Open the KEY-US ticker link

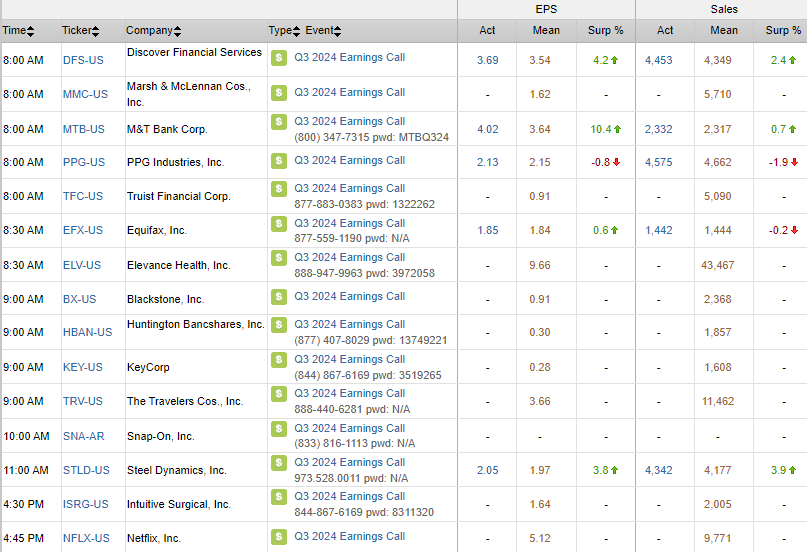tap(83, 367)
